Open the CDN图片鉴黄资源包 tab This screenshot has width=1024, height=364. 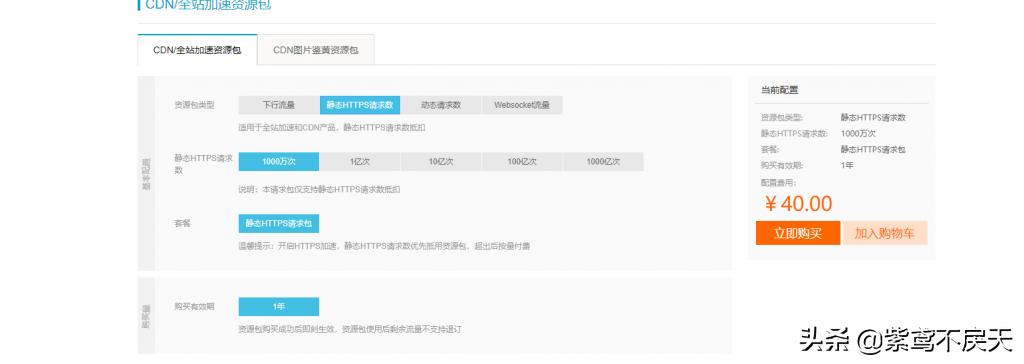point(315,50)
